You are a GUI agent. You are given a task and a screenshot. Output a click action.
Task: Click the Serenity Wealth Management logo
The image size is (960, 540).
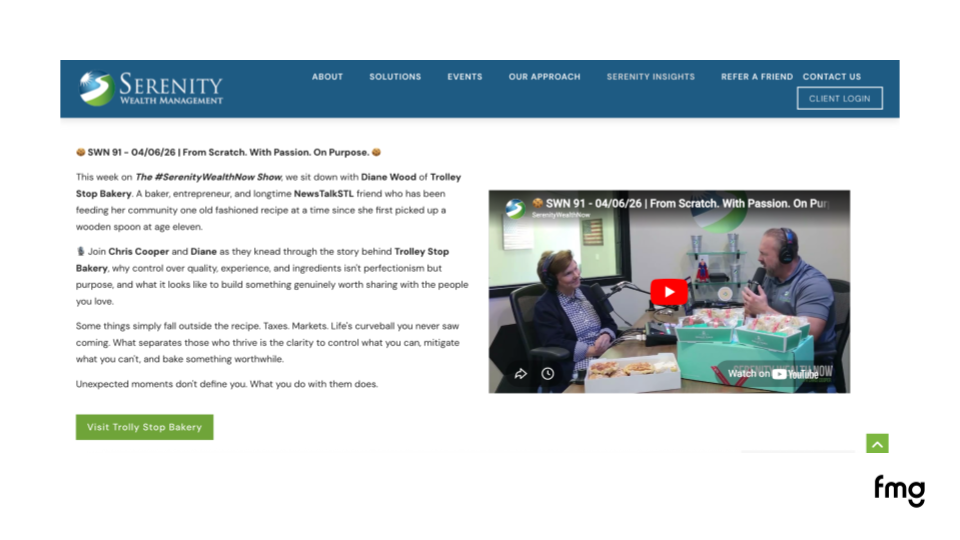point(151,88)
